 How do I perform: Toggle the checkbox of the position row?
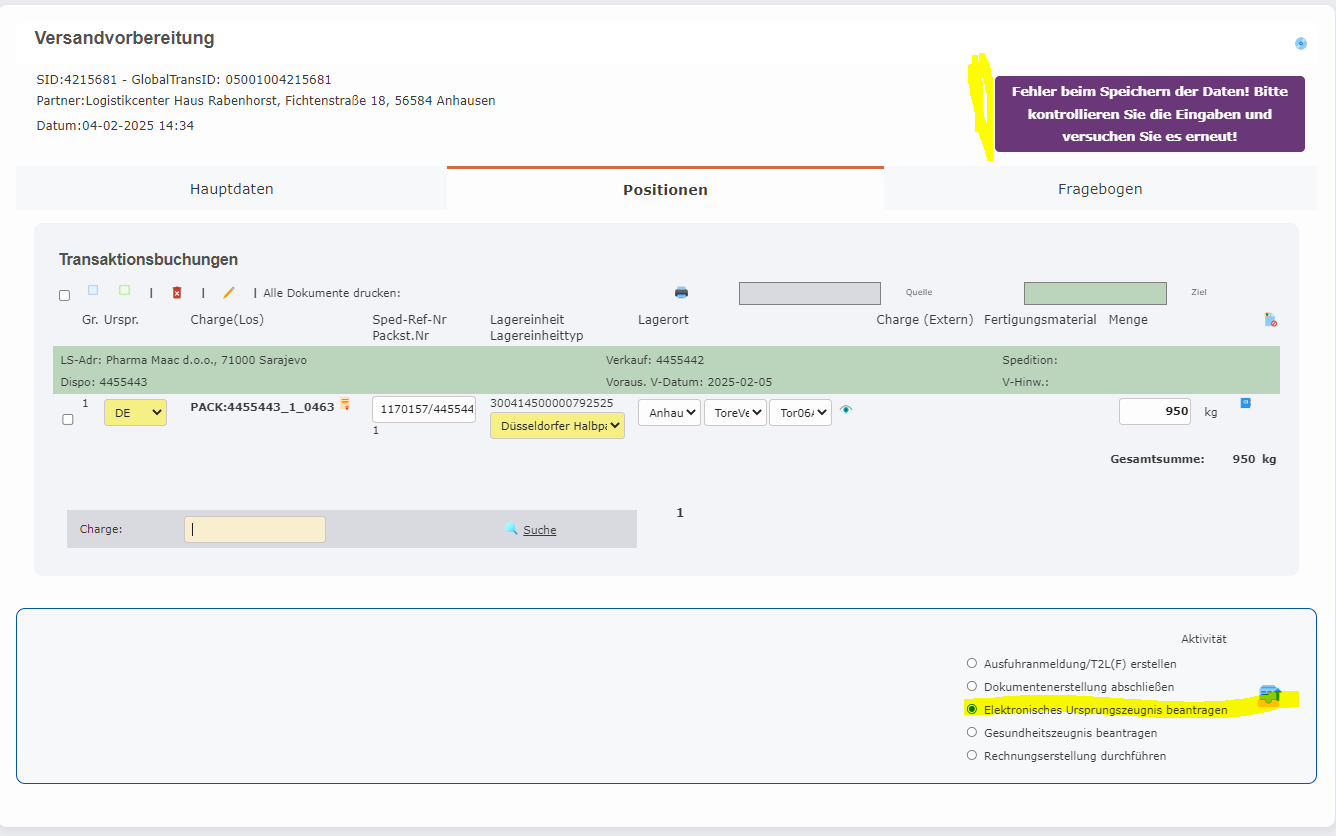click(x=67, y=419)
